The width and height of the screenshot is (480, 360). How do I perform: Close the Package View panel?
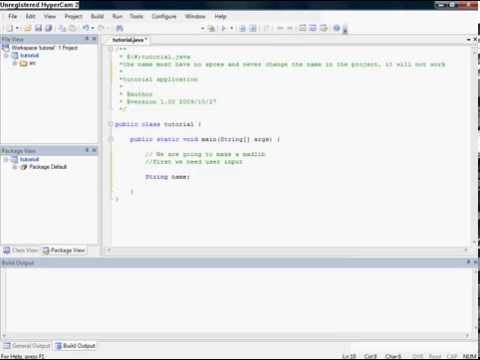pyautogui.click(x=94, y=150)
